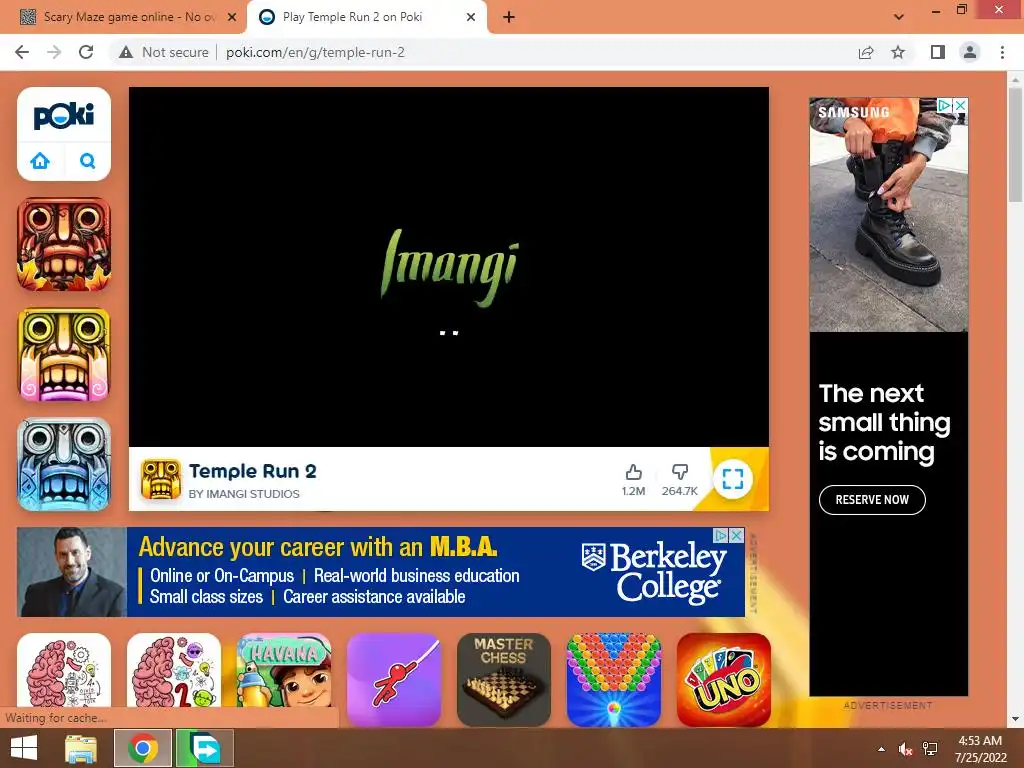Open the Master Chess game thumbnail

click(504, 679)
